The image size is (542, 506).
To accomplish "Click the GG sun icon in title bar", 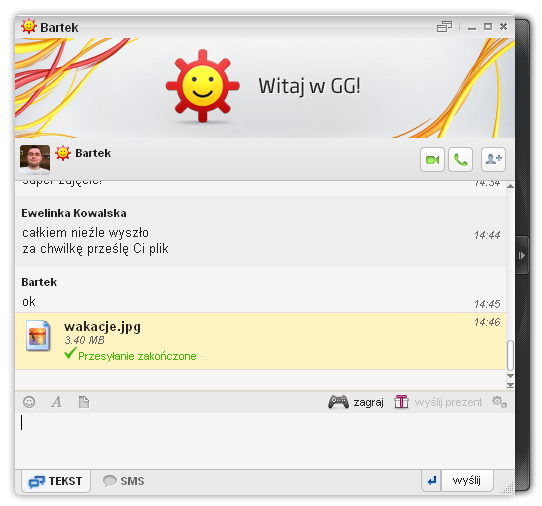I will [x=29, y=26].
